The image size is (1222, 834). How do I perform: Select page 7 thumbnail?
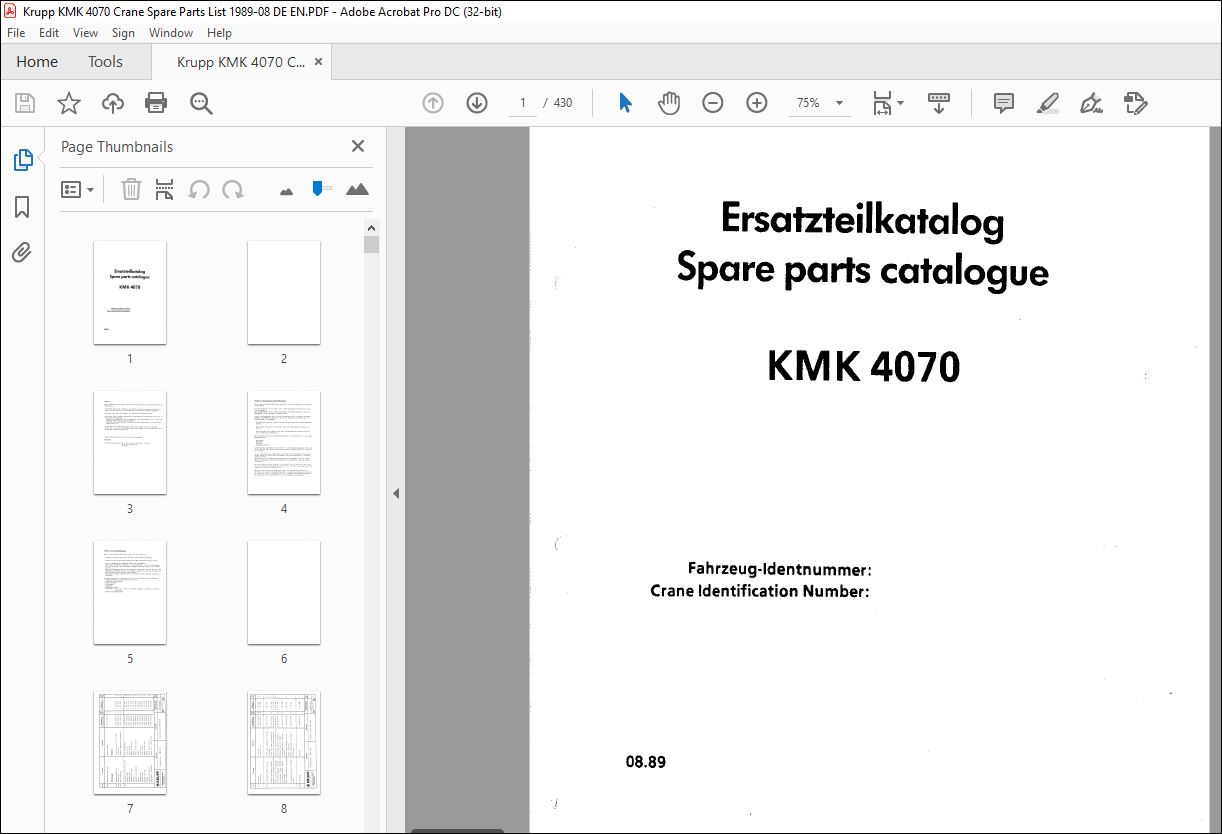tap(130, 742)
